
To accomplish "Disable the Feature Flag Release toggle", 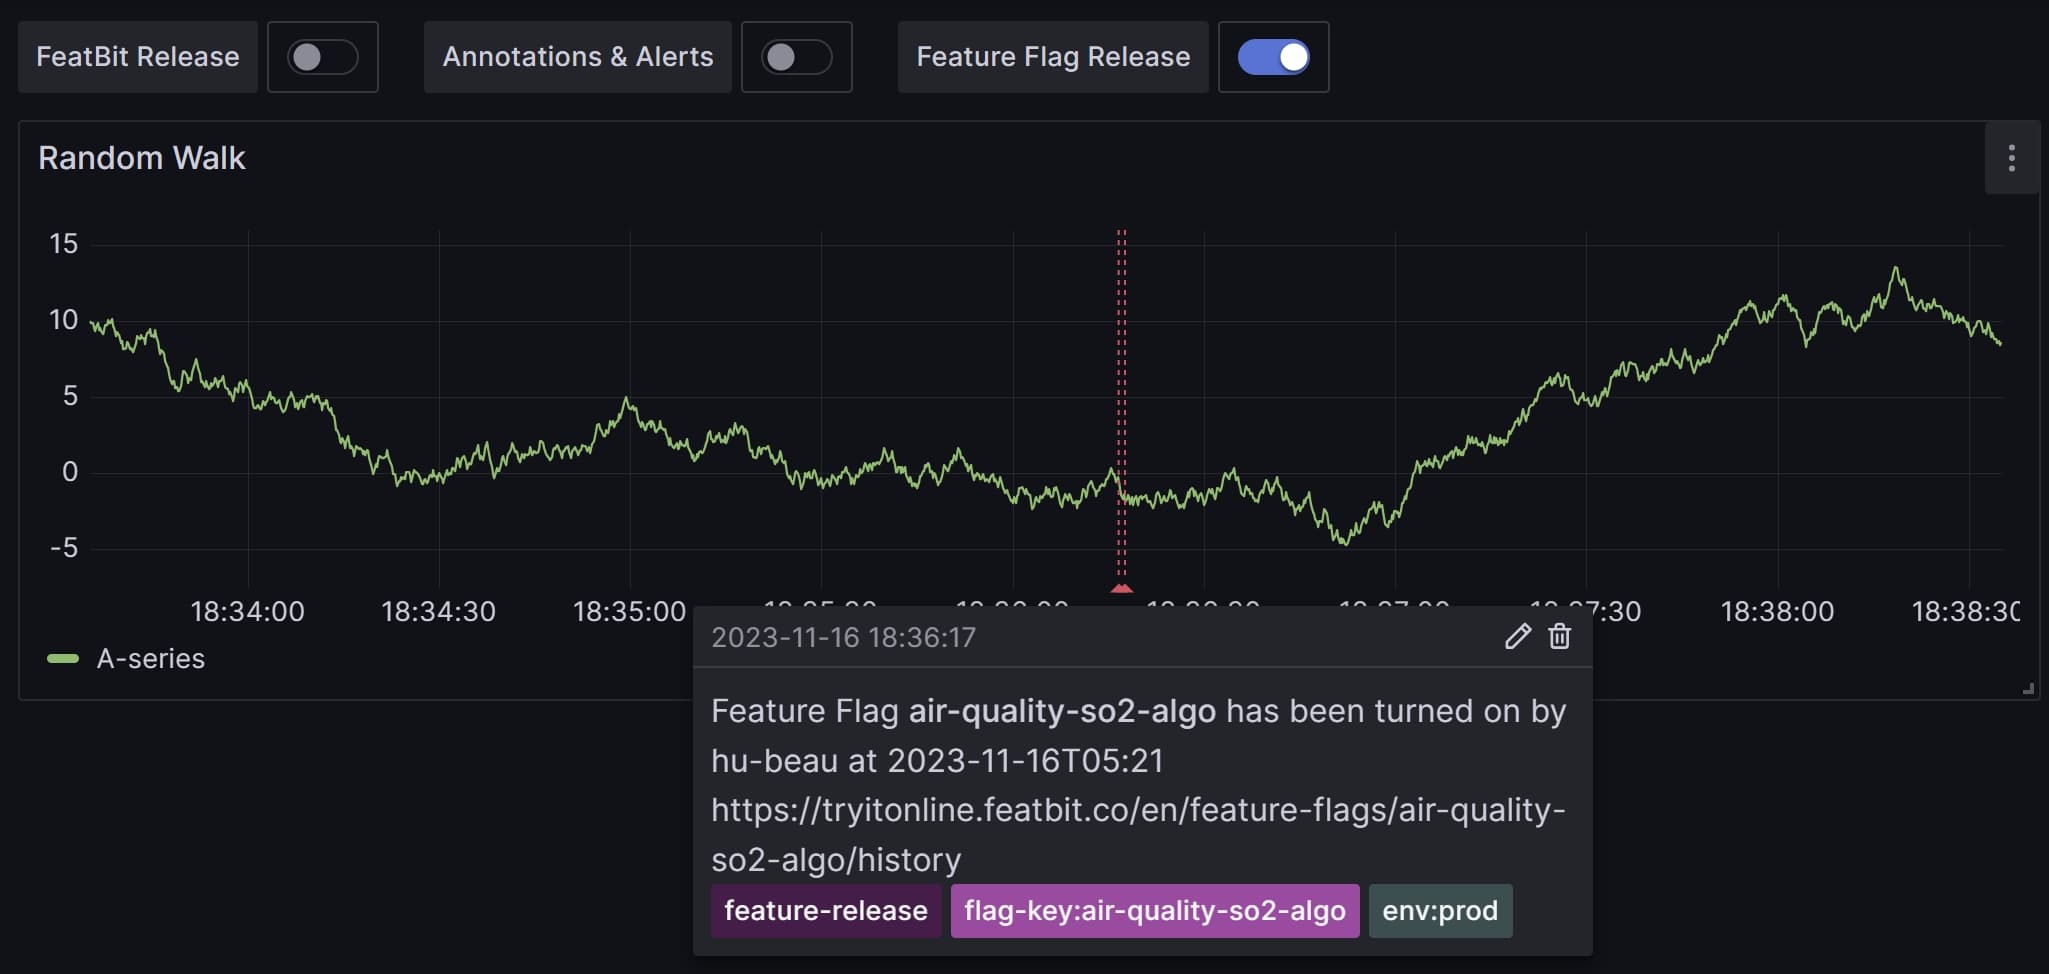I will (x=1273, y=57).
